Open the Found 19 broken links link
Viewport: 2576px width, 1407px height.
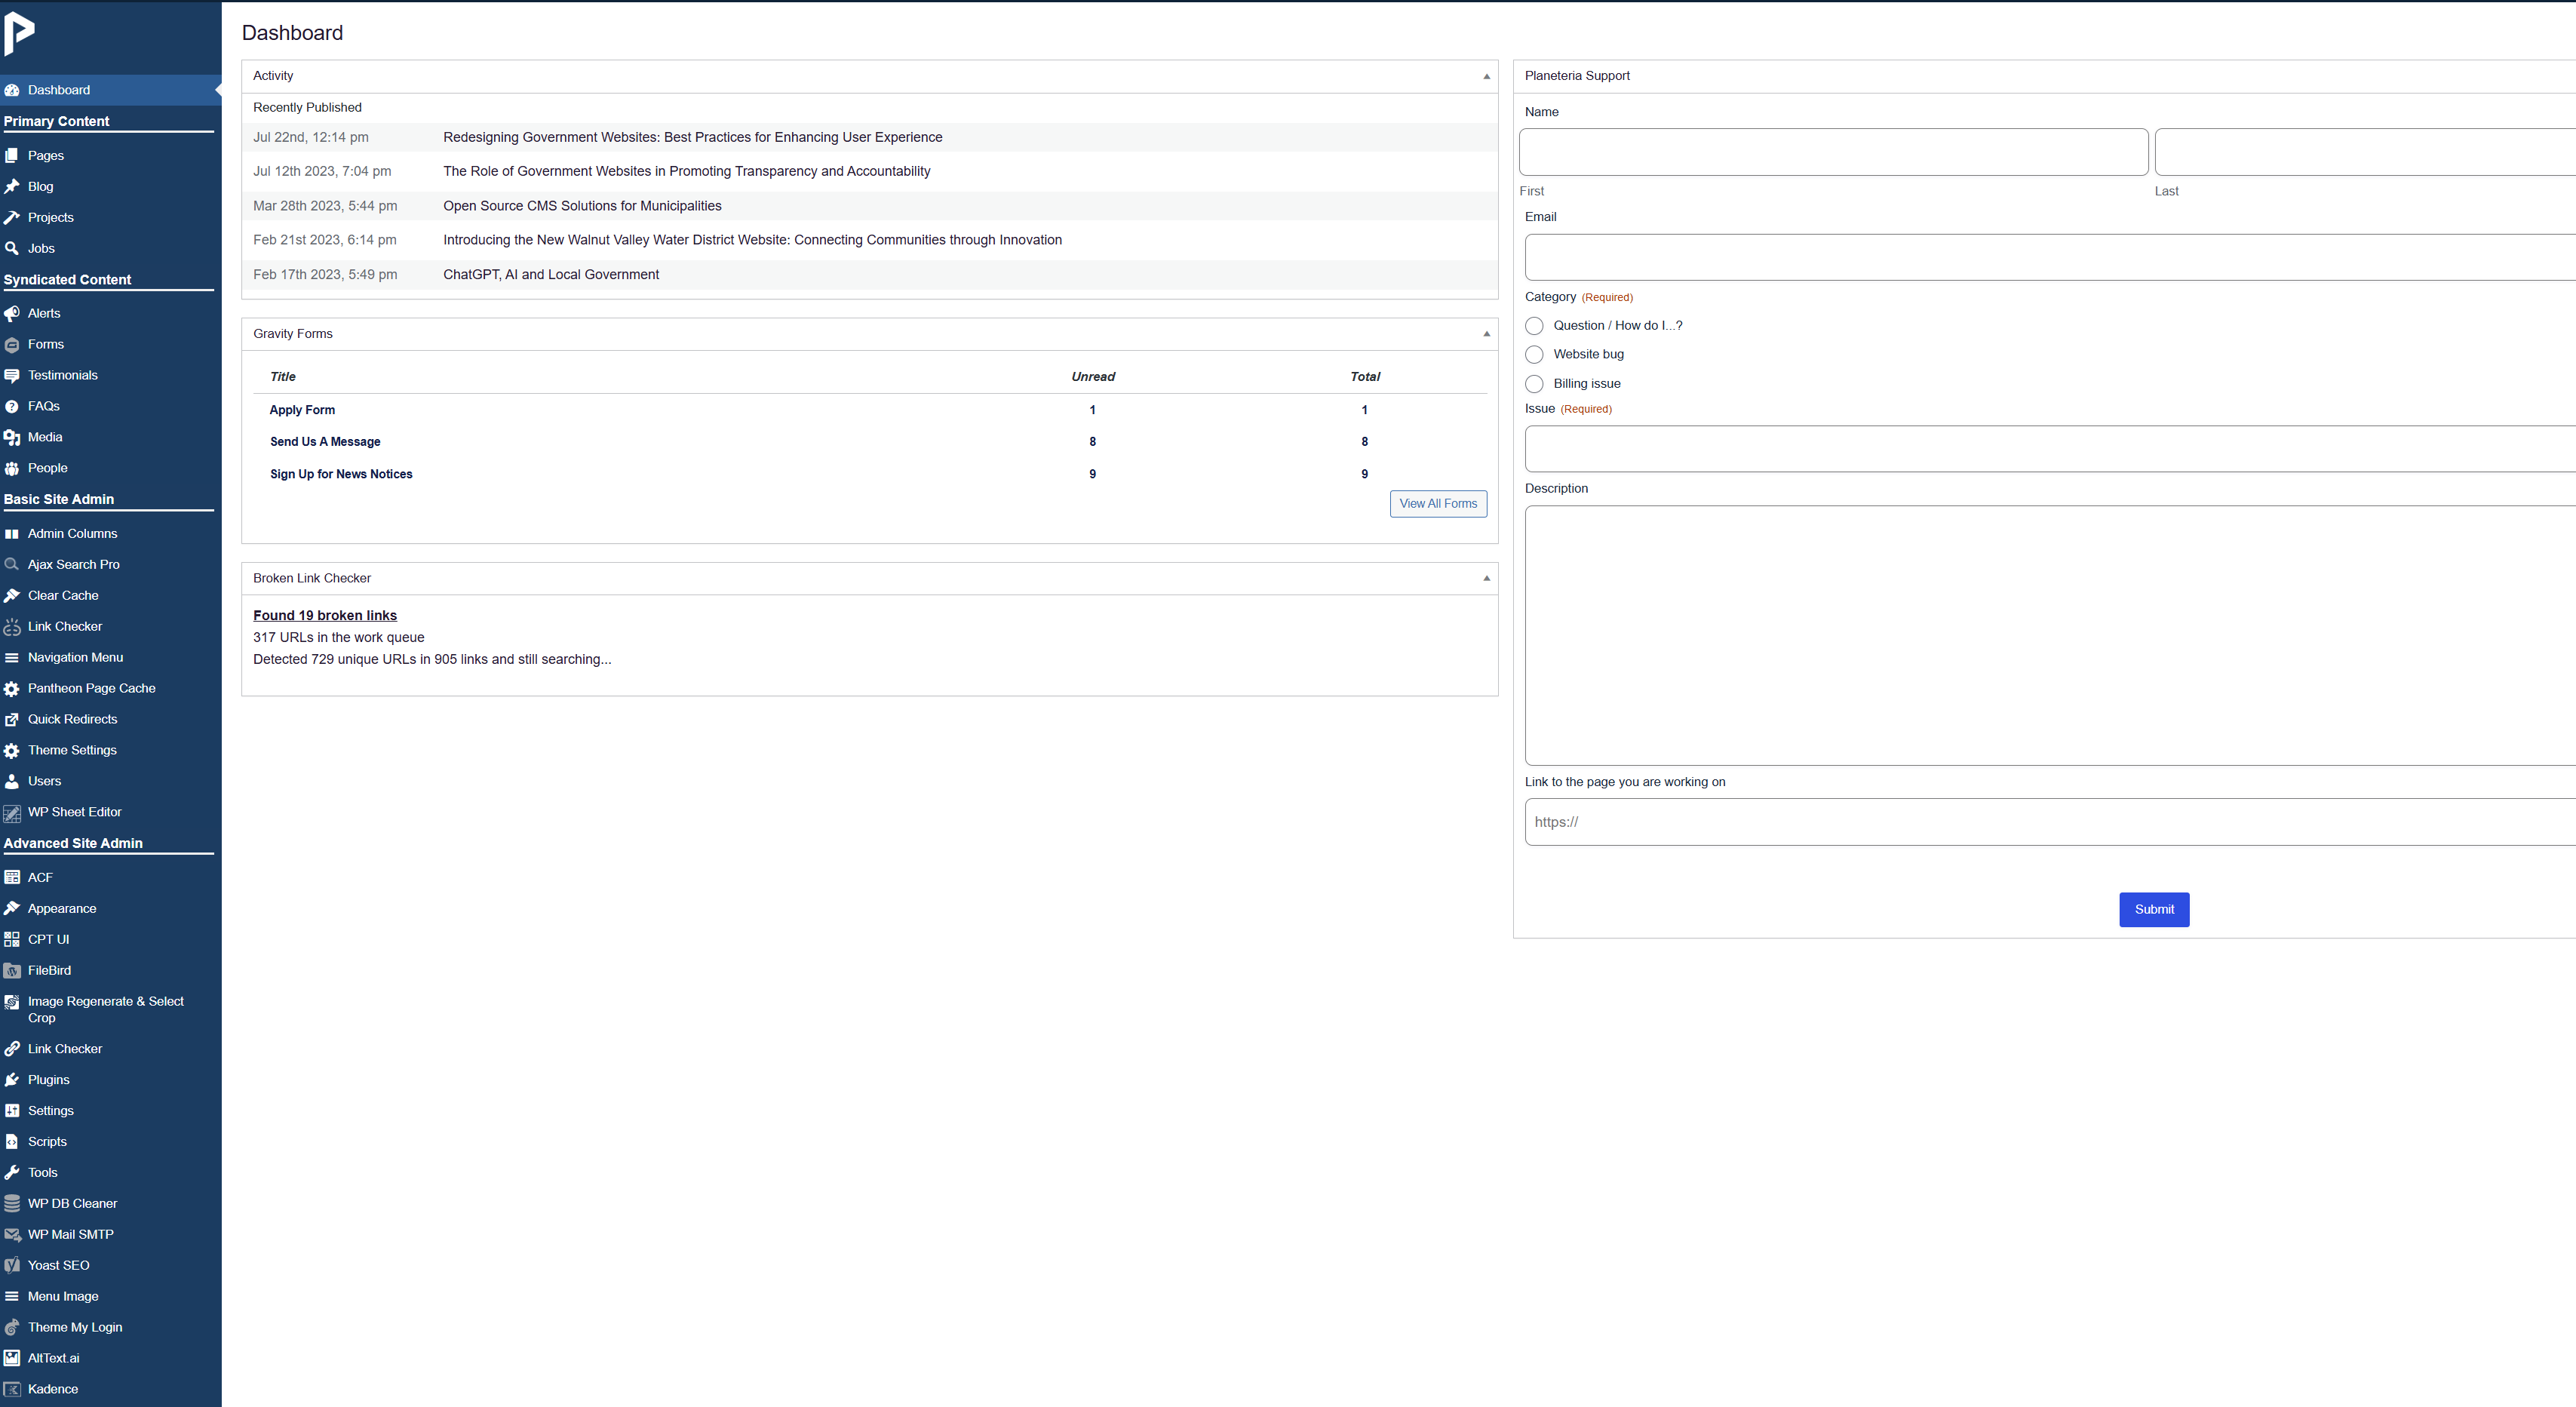324,616
